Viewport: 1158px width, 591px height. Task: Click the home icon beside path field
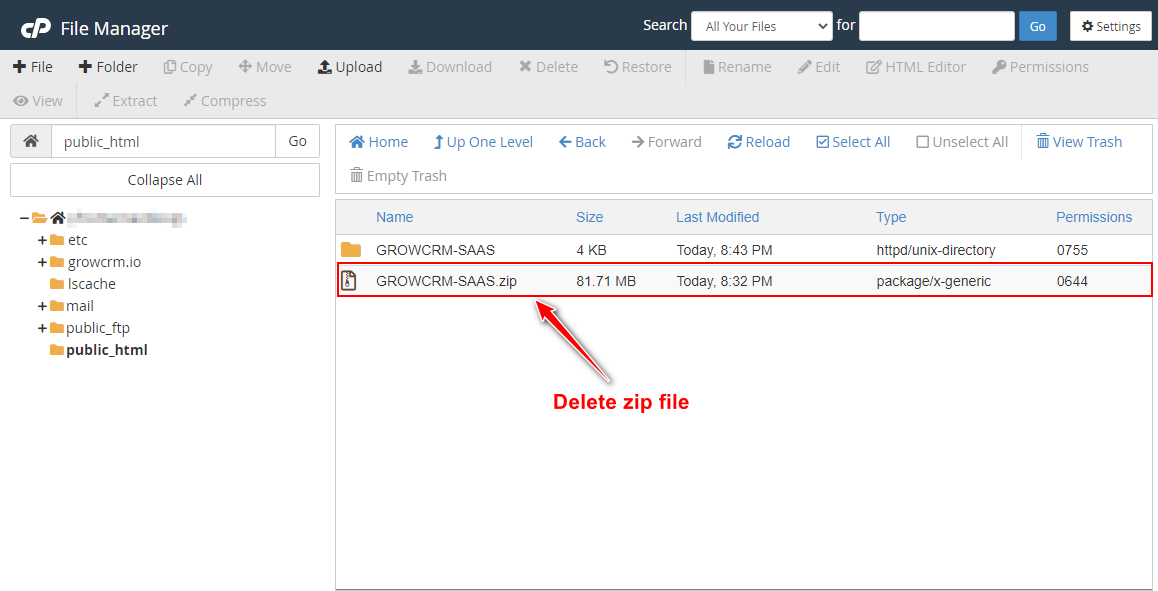pos(31,141)
